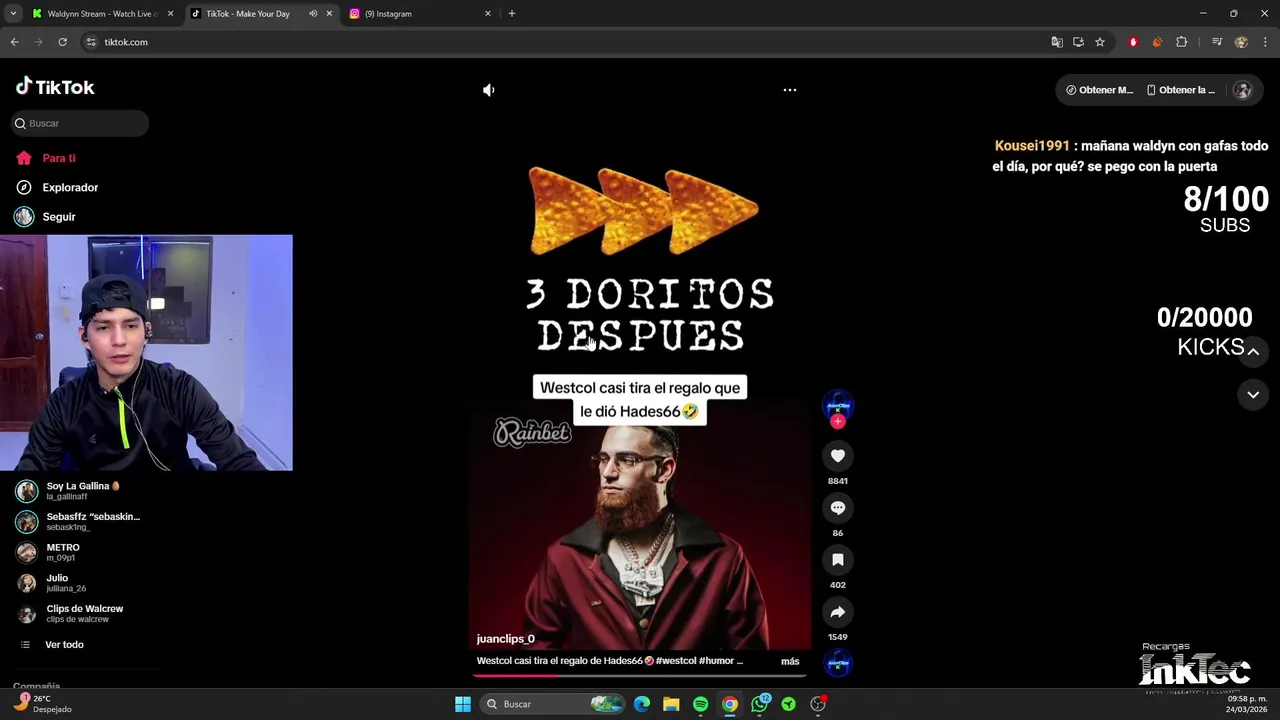
Task: Open comments using the speech bubble icon
Action: 838,508
